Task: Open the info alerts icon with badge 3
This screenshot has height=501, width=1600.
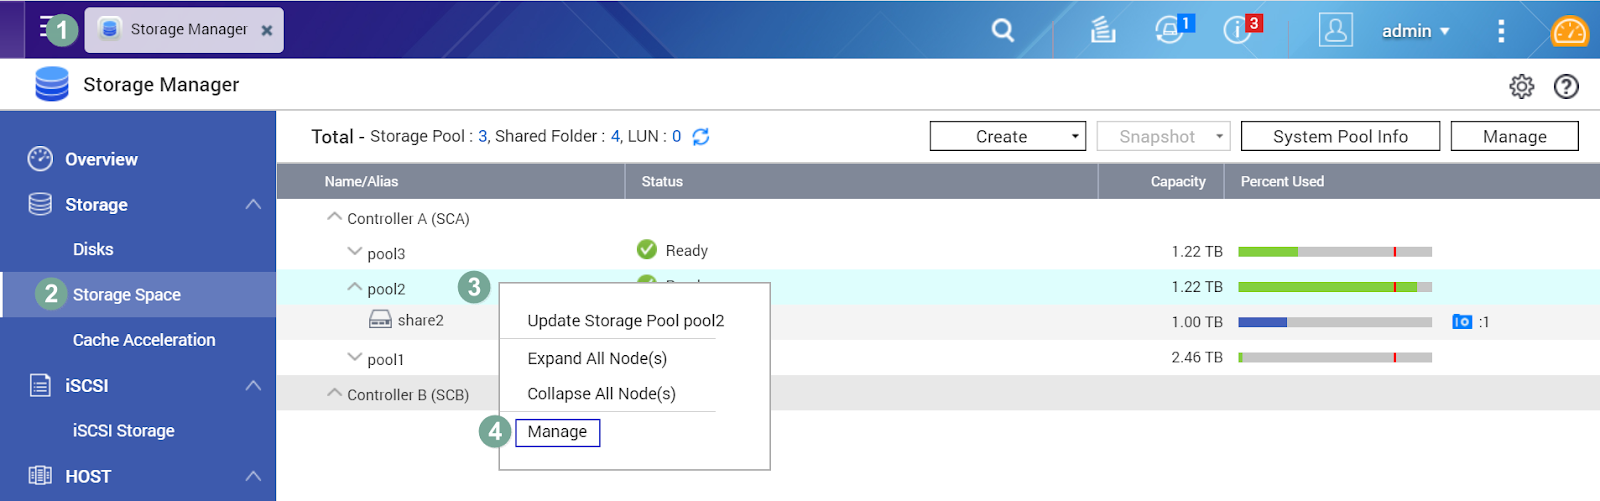Action: [x=1237, y=30]
